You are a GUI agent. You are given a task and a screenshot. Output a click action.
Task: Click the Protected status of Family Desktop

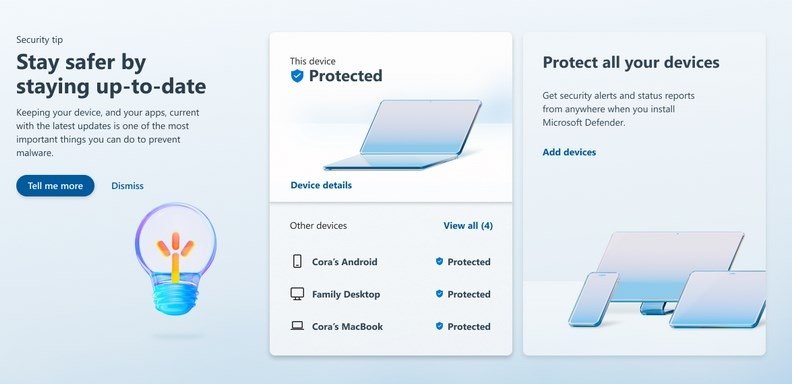point(469,294)
